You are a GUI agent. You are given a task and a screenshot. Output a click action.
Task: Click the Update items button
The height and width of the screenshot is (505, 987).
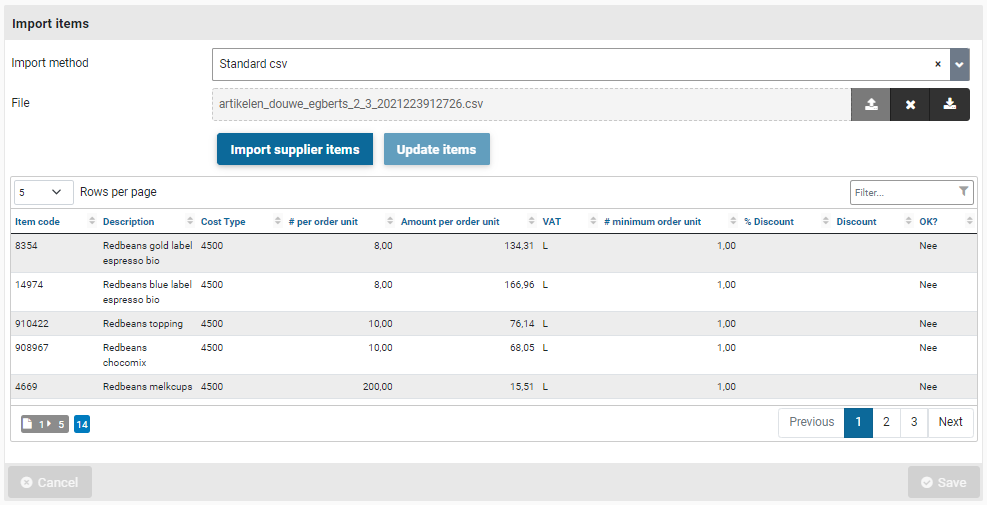pyautogui.click(x=436, y=150)
